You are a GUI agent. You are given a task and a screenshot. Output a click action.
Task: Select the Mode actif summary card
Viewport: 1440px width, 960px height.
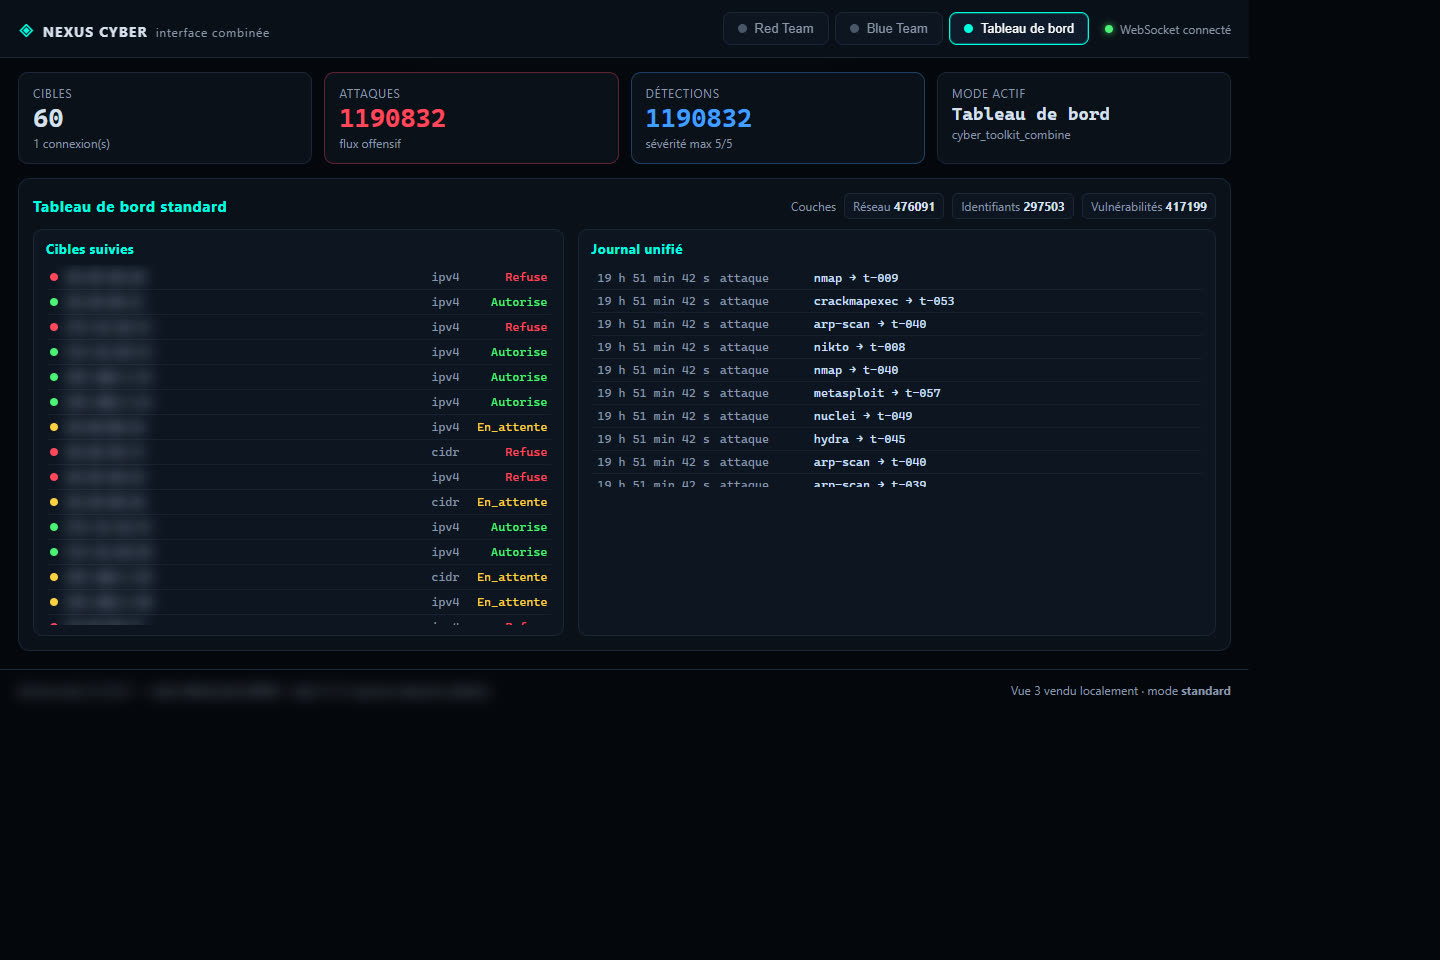(1084, 118)
